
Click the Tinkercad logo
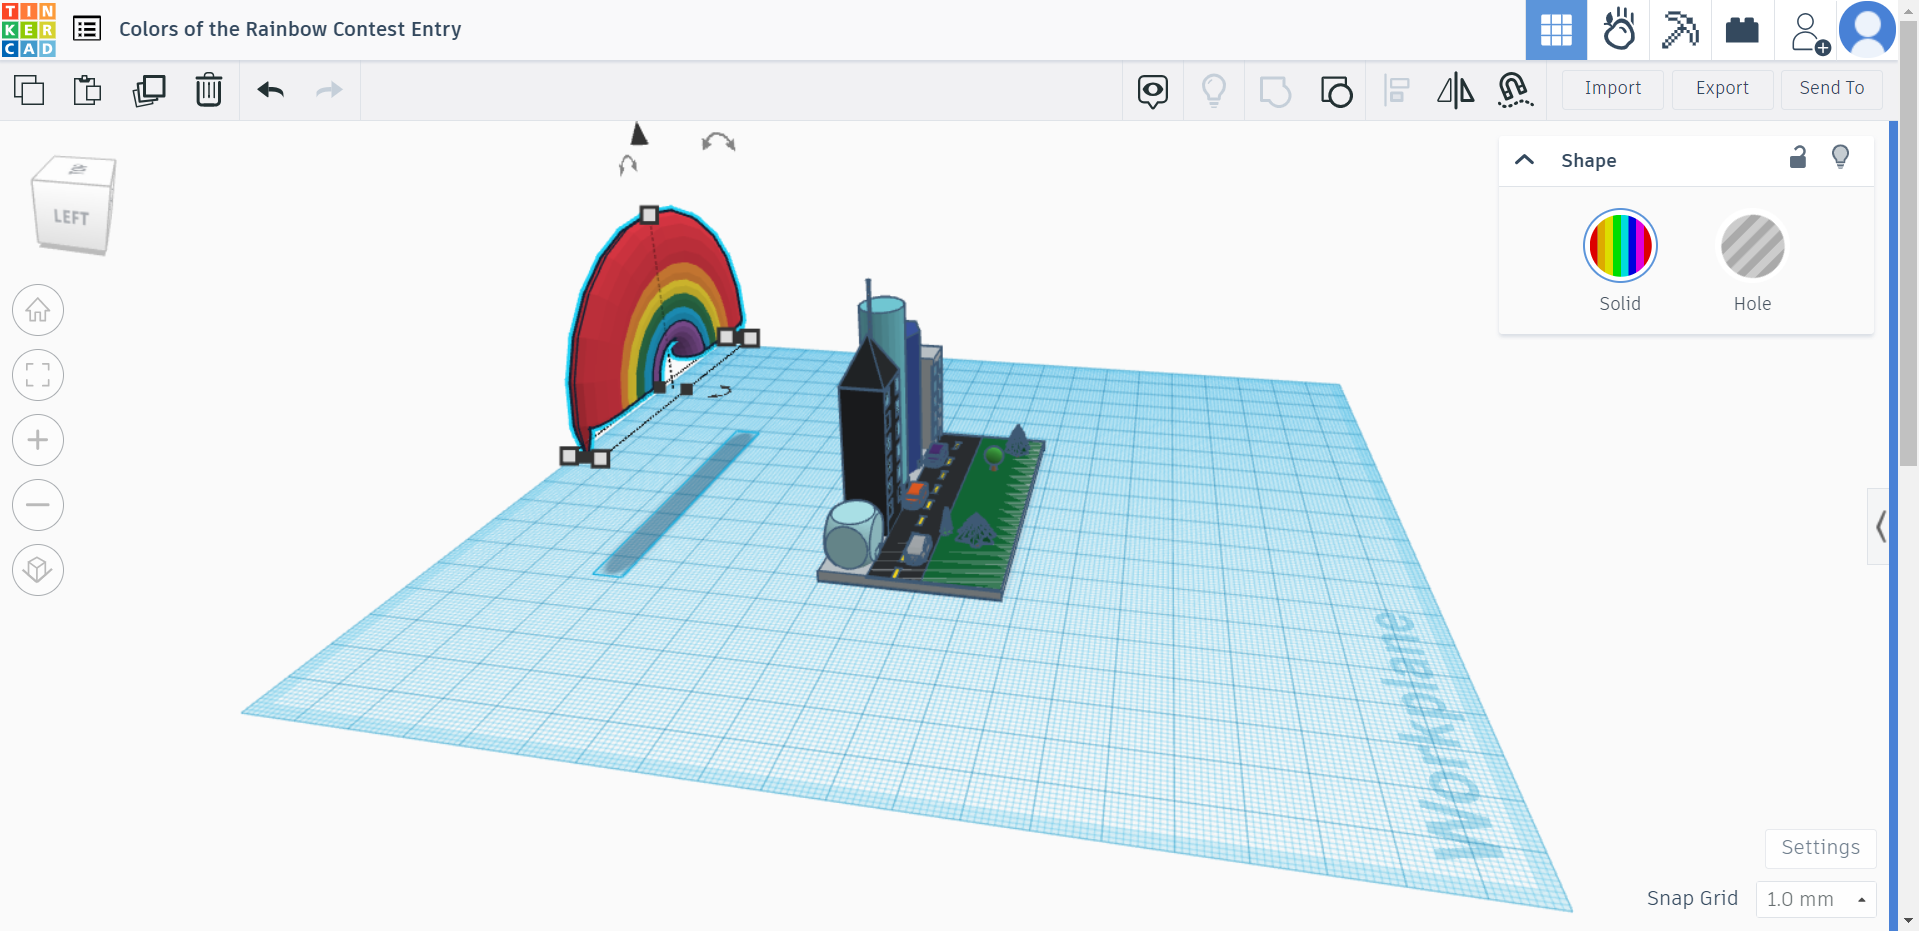click(29, 28)
